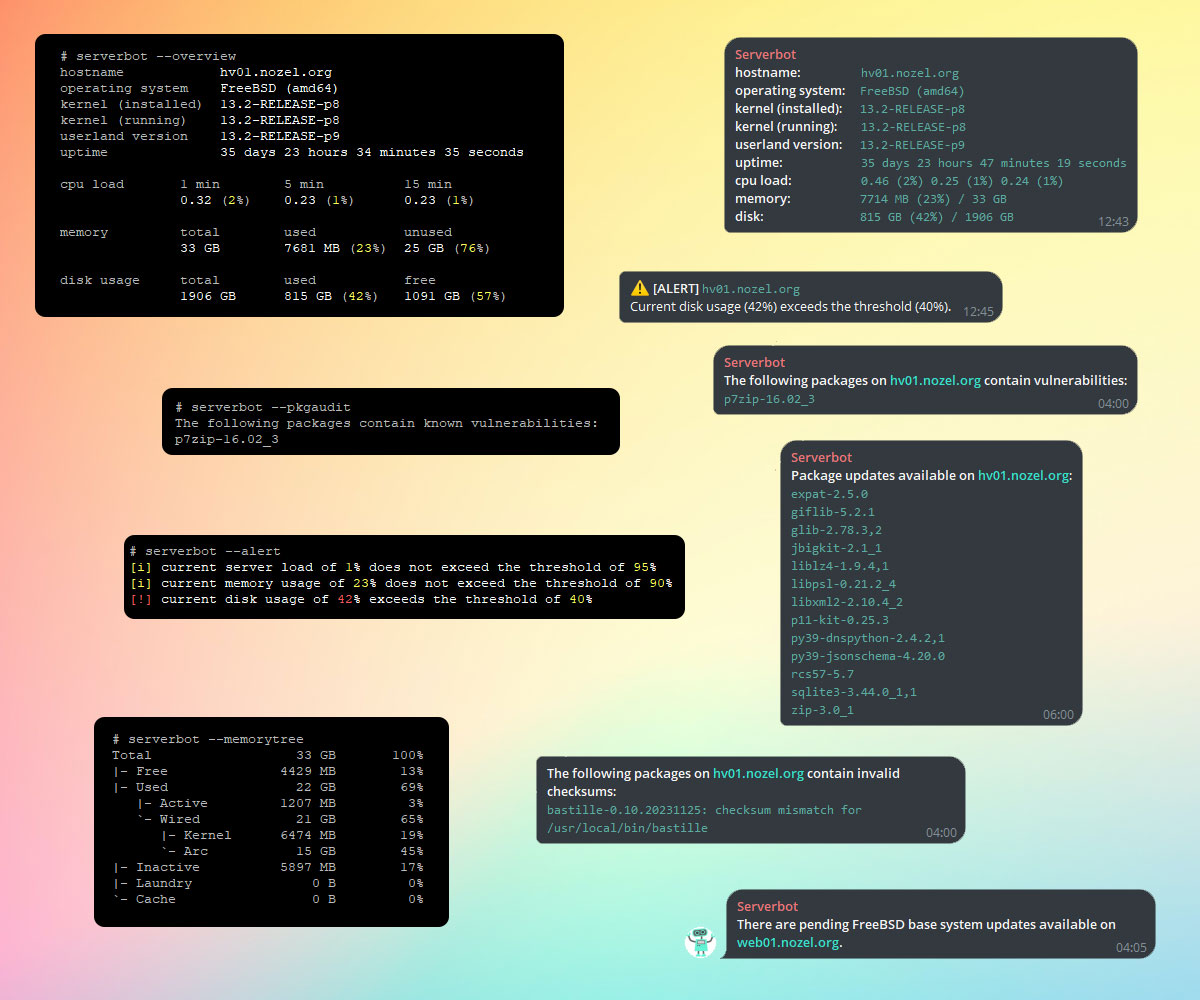
Task: Click Serverbot name in vulnerabilities message
Action: [754, 363]
